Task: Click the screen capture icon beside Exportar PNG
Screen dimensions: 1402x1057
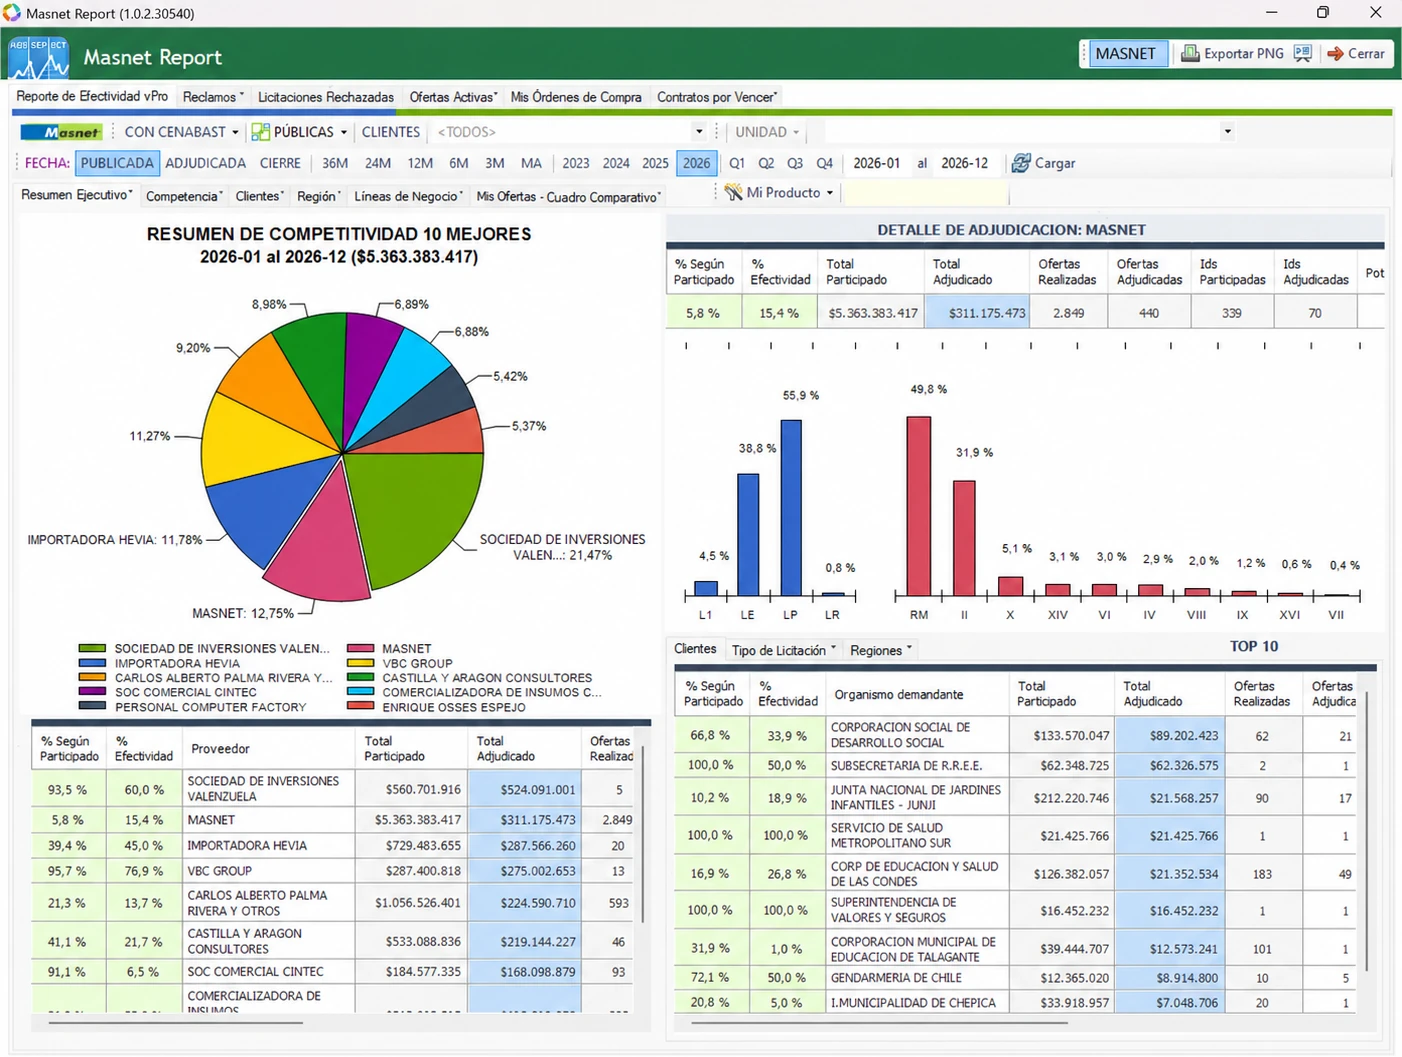Action: click(1302, 53)
